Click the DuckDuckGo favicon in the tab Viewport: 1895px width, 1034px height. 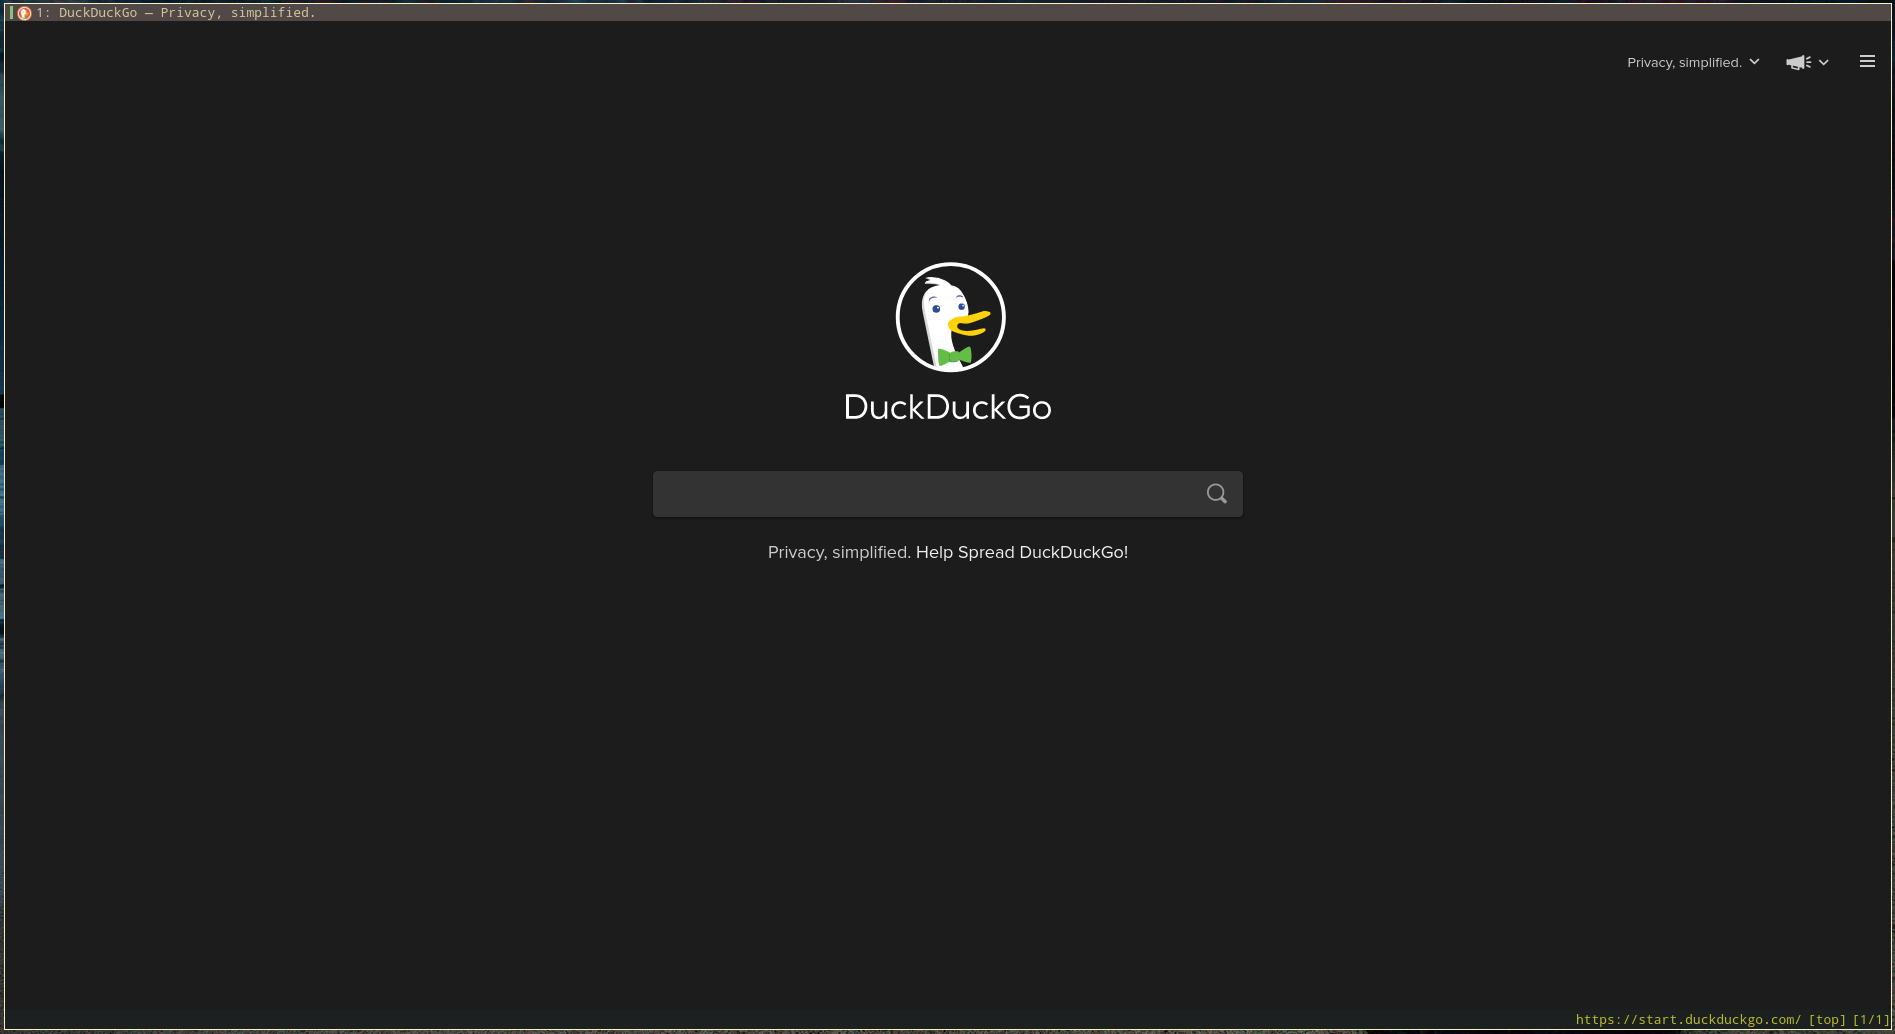pos(24,13)
